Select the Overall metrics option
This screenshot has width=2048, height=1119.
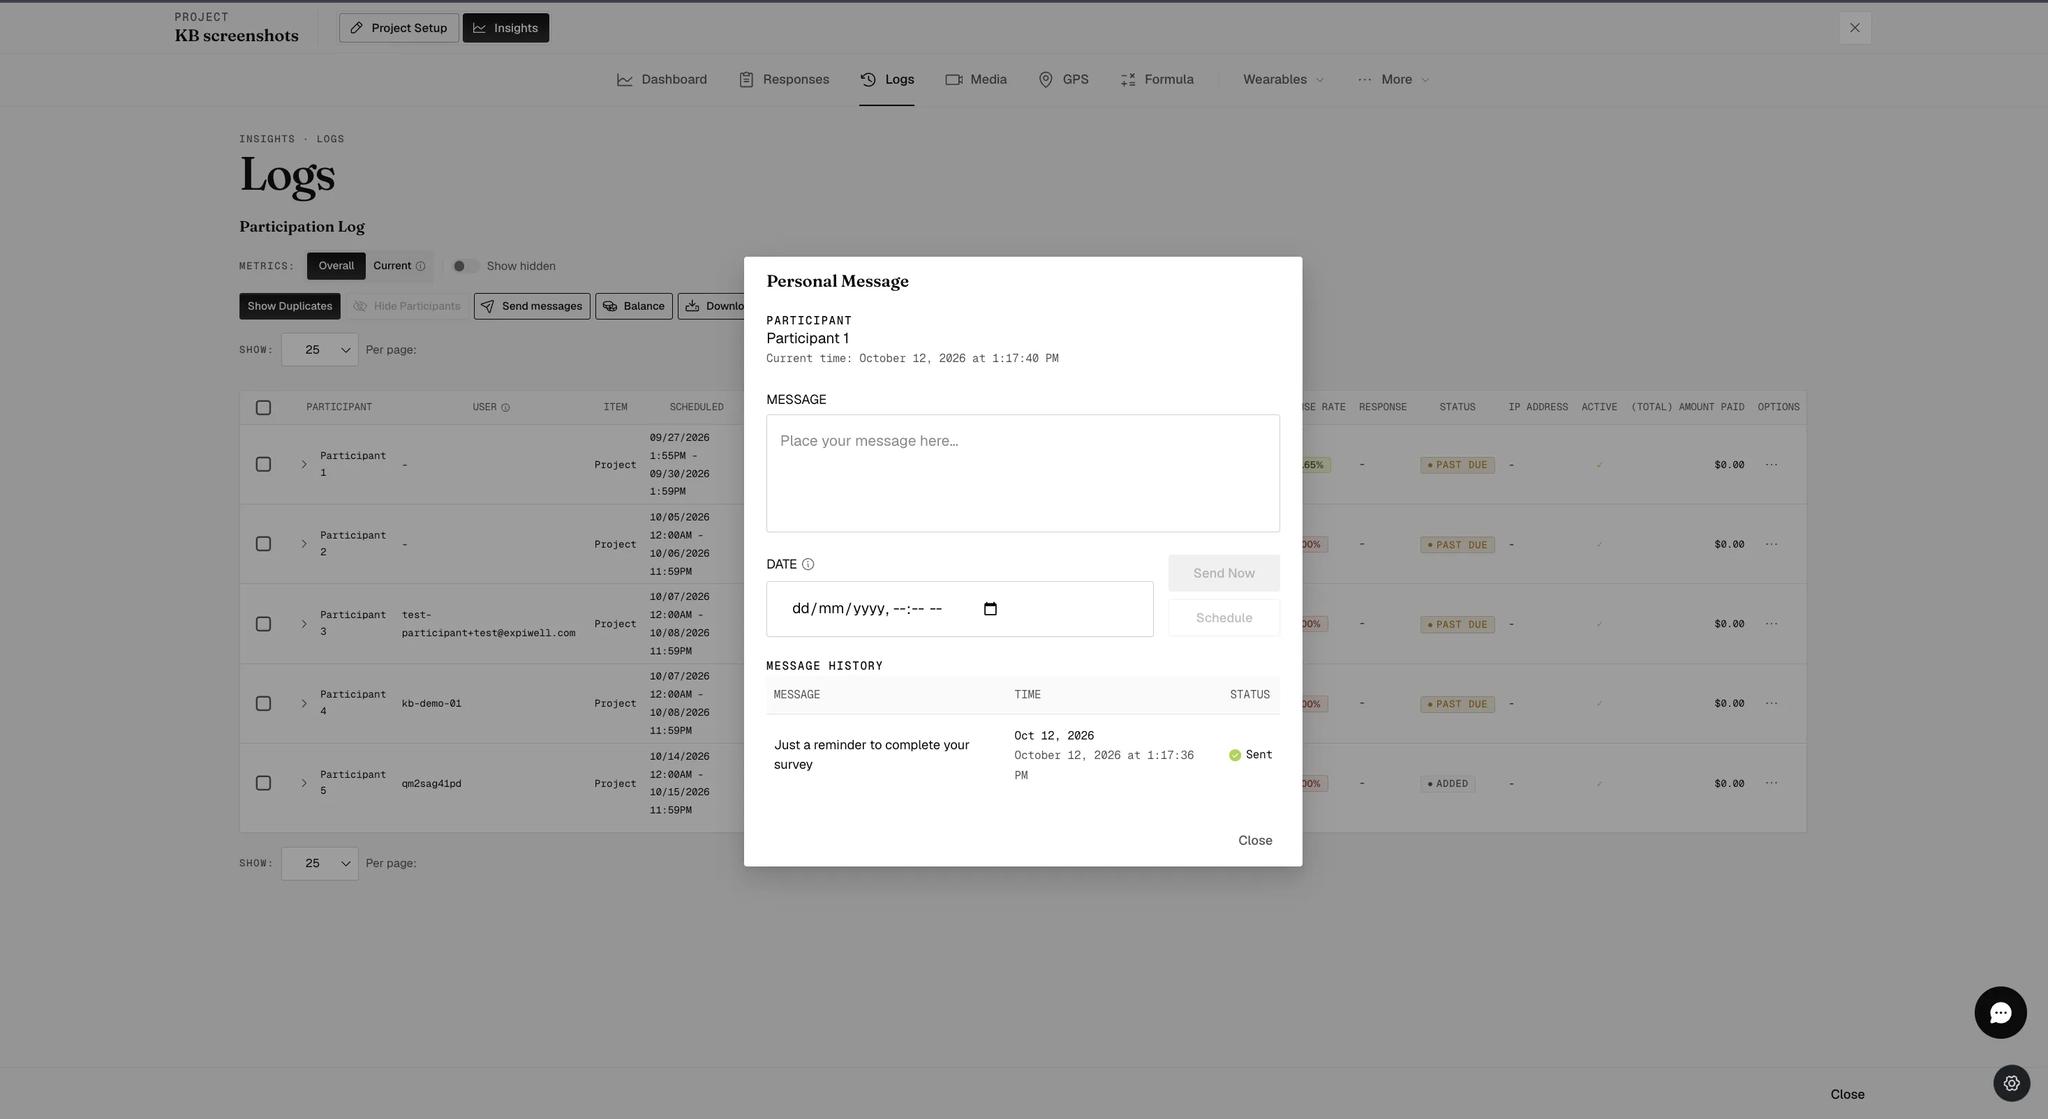pyautogui.click(x=336, y=266)
